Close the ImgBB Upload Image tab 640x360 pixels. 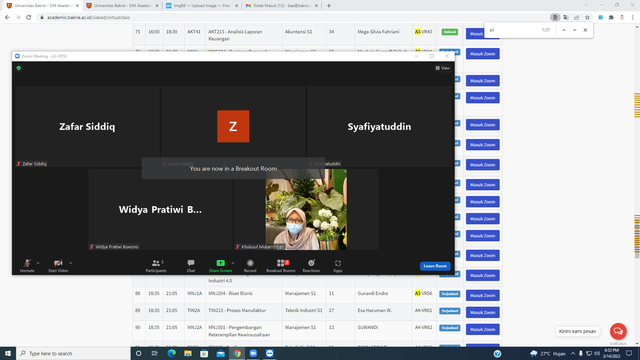(x=236, y=6)
